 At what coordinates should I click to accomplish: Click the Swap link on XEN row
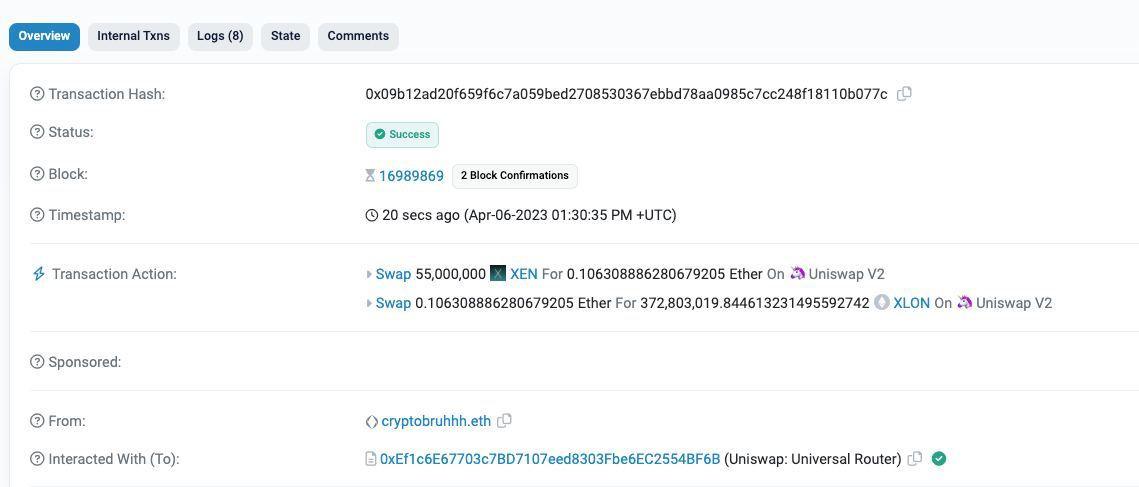(393, 274)
